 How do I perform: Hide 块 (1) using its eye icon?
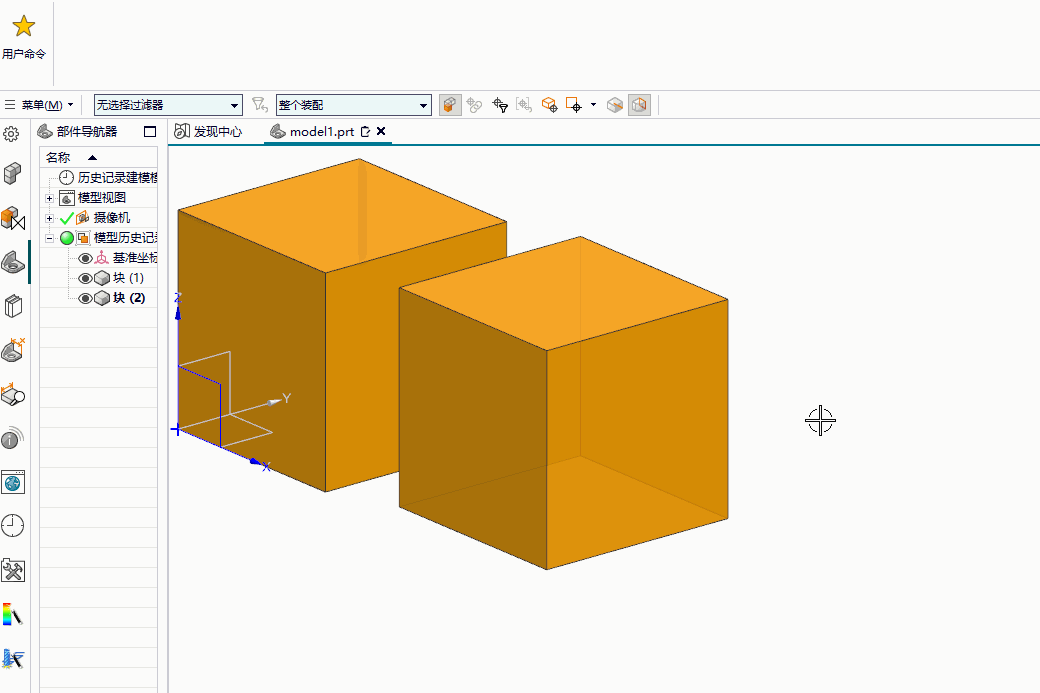click(x=85, y=278)
